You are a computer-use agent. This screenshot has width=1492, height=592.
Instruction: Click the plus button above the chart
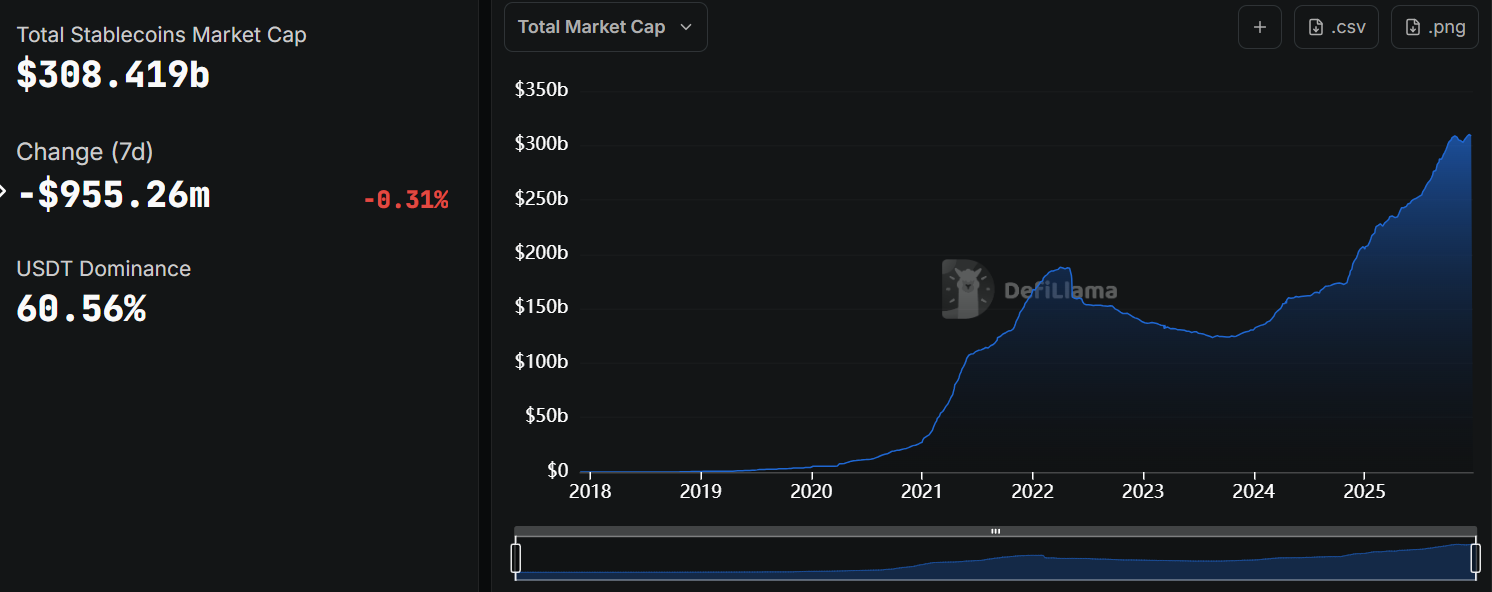[x=1260, y=27]
